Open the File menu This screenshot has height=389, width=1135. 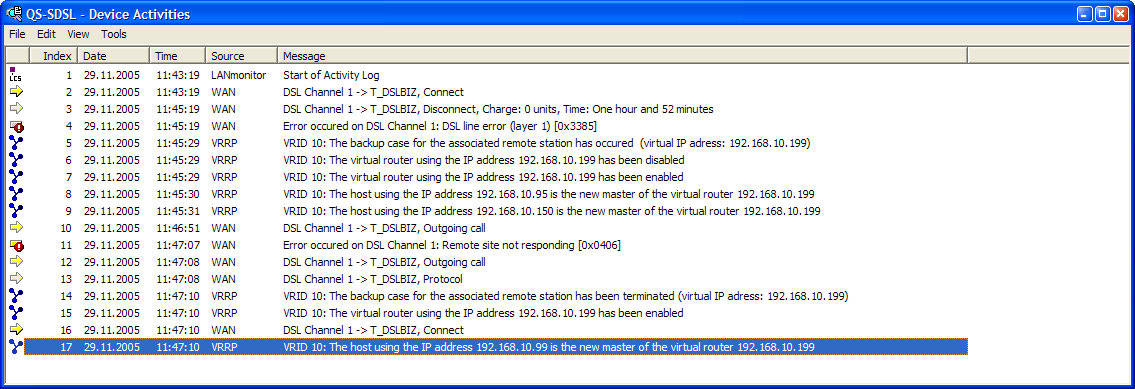click(17, 34)
